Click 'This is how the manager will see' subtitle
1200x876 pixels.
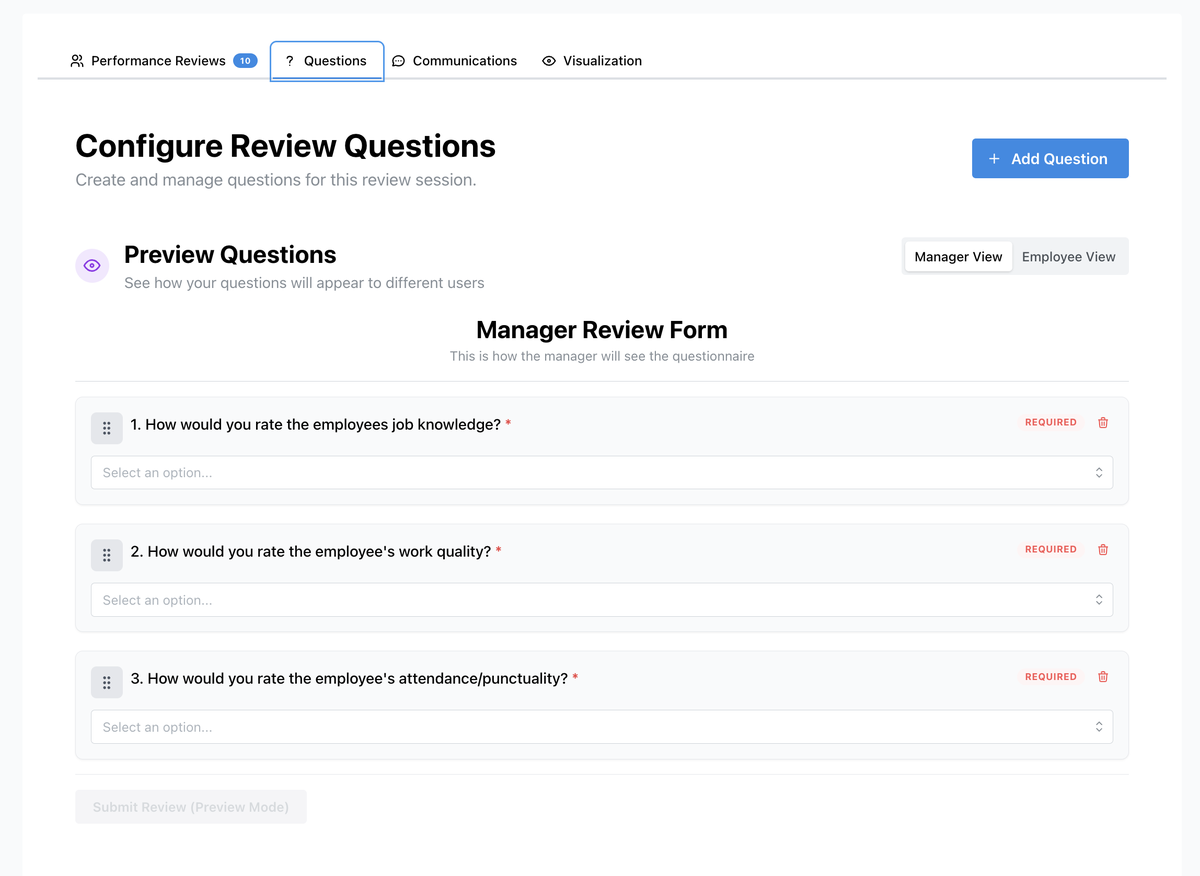click(602, 356)
